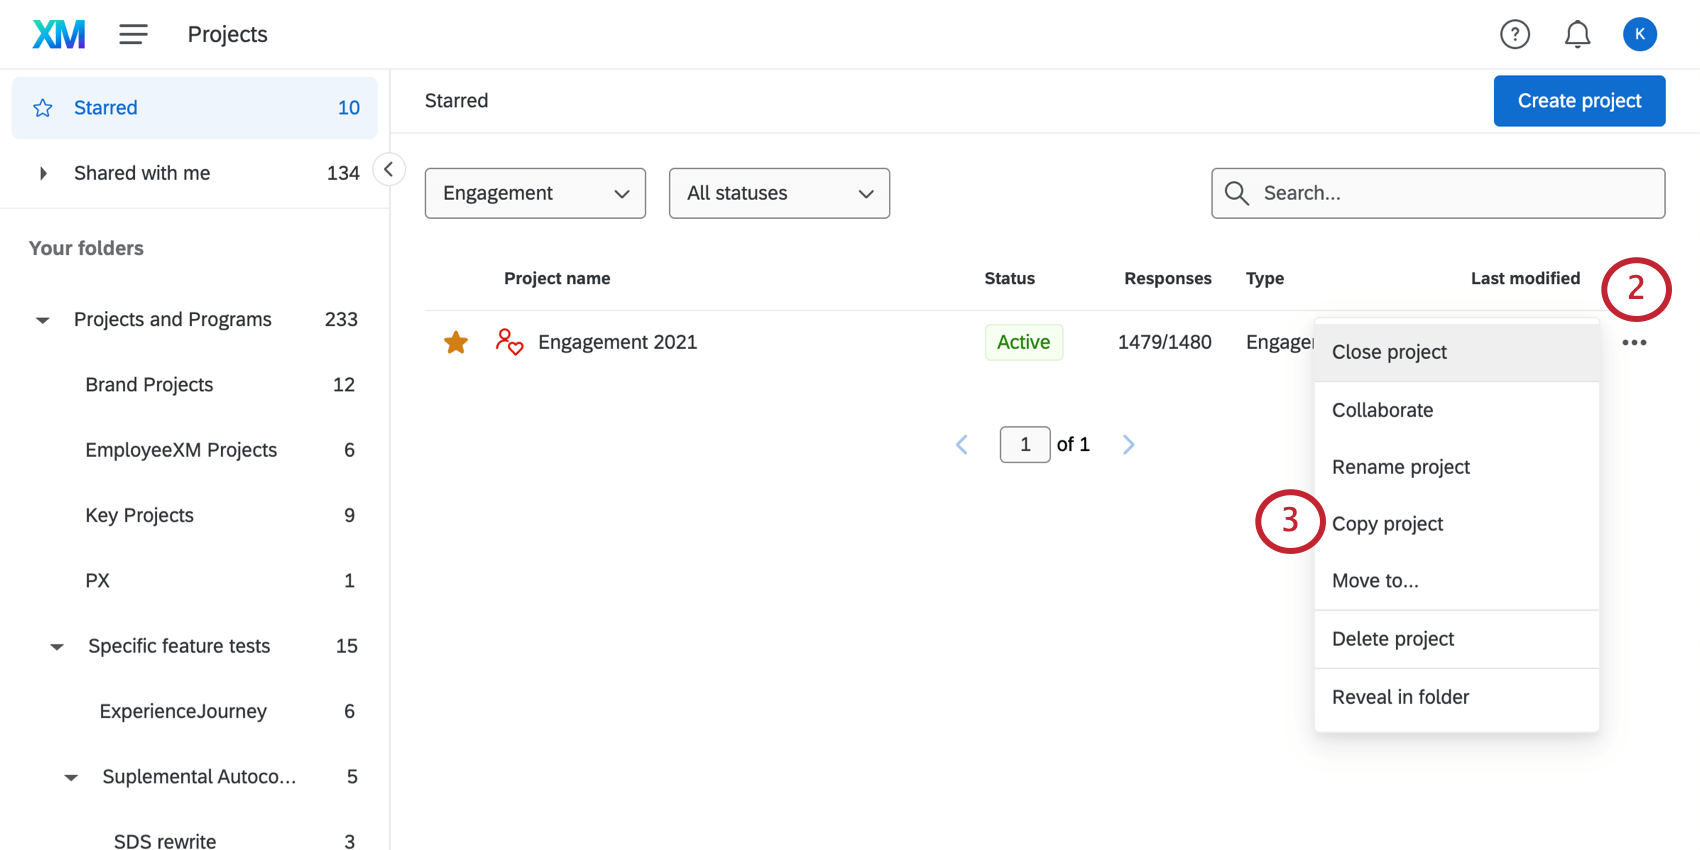
Task: Click the Create project button
Action: pos(1578,100)
